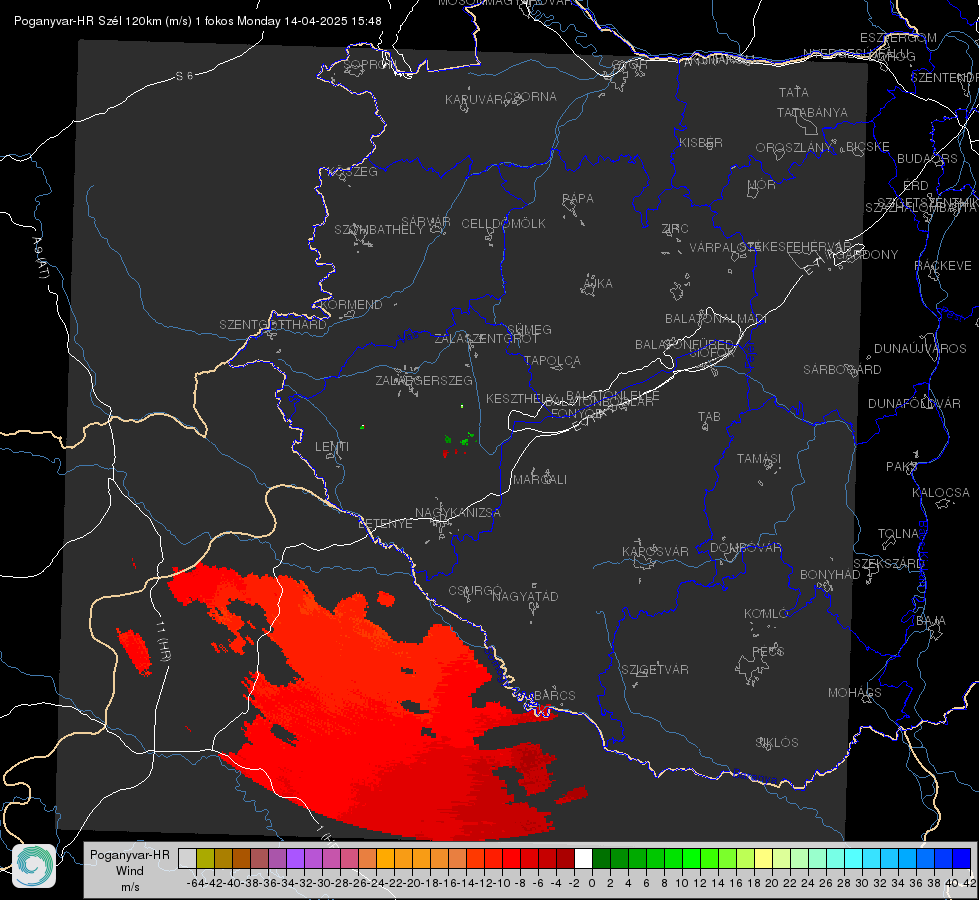Click the radar title text with the 15:48 timestamp
Image resolution: width=979 pixels, height=900 pixels.
pyautogui.click(x=198, y=21)
